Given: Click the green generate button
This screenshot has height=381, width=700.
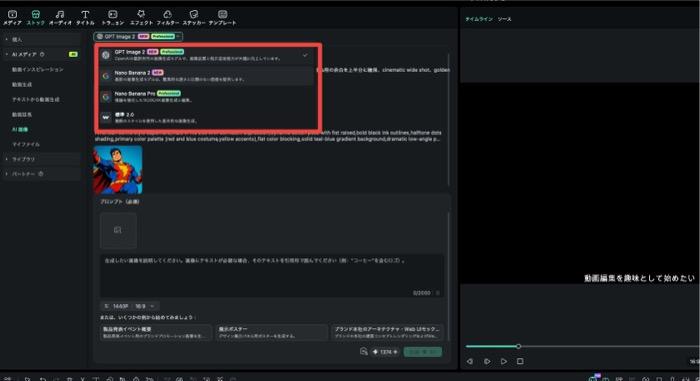Looking at the screenshot, I should [423, 352].
